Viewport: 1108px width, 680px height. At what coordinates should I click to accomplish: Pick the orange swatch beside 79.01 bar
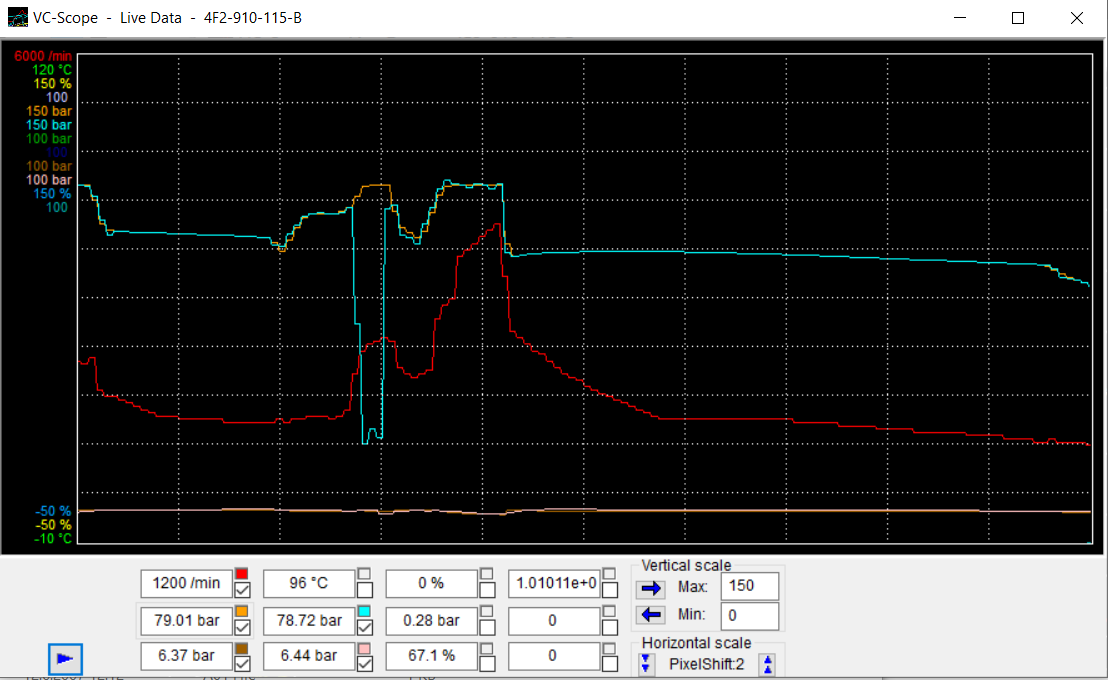click(x=241, y=611)
